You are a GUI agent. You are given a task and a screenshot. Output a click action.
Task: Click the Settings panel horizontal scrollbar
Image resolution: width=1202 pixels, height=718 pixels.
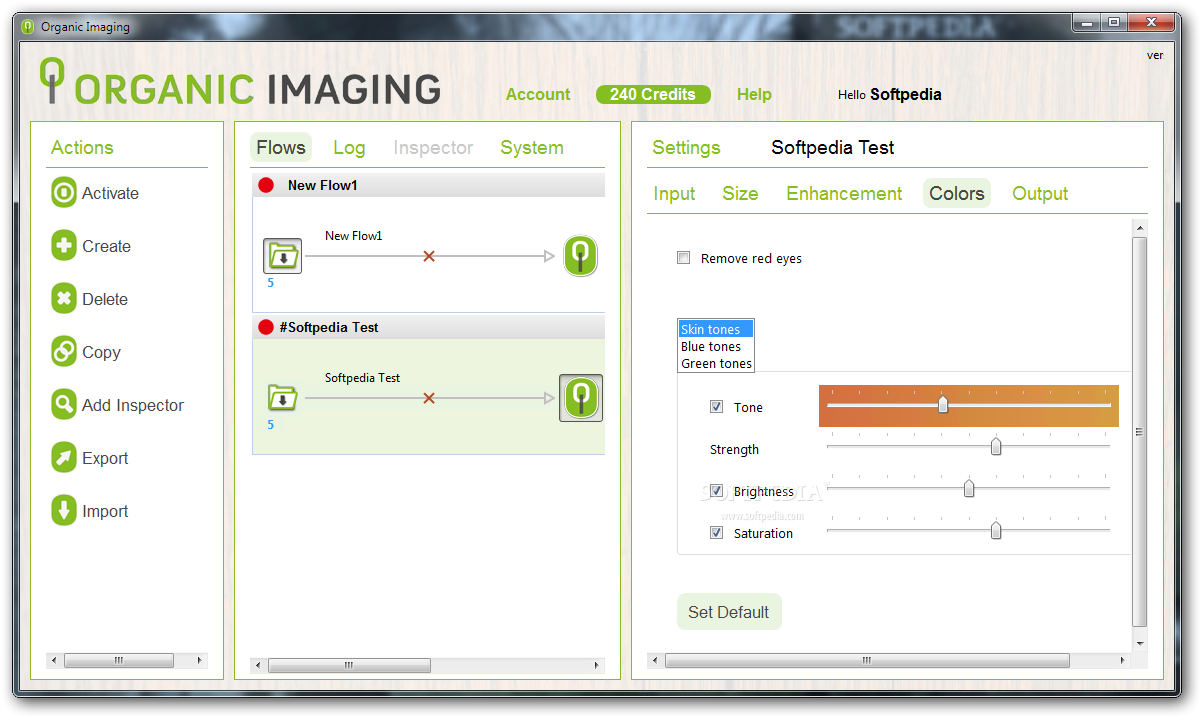tap(890, 660)
